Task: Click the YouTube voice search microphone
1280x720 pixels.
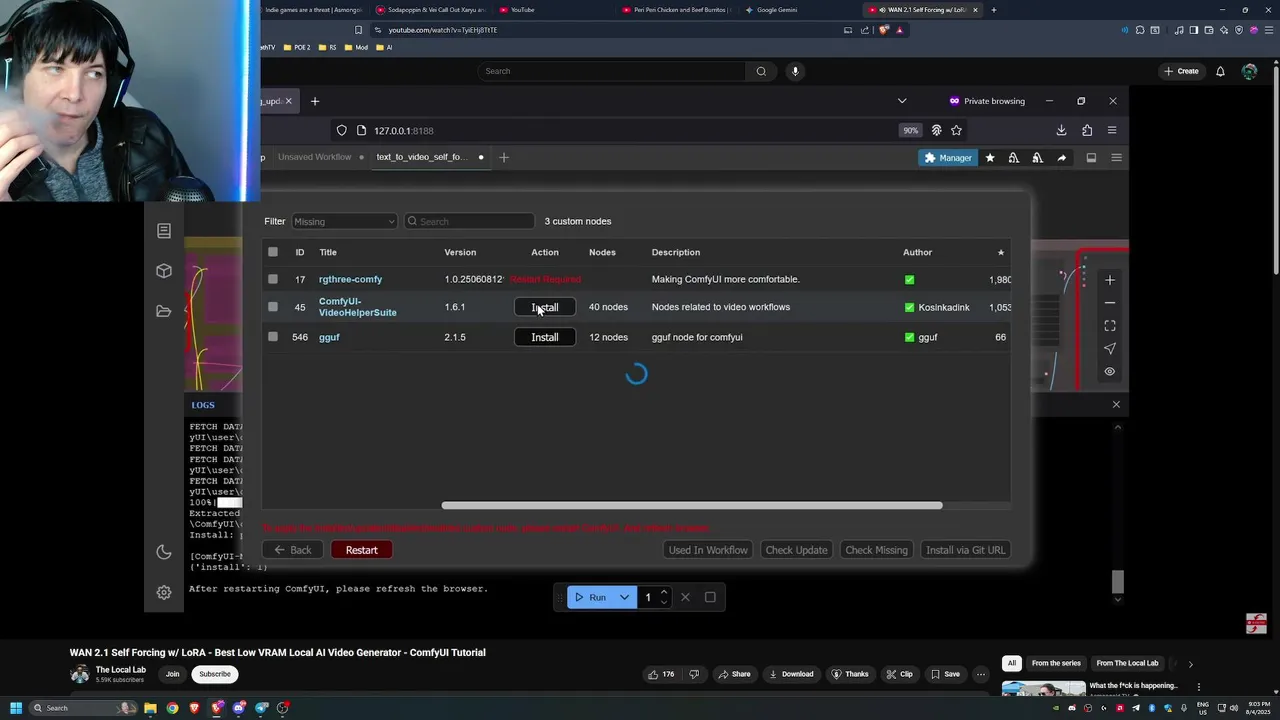Action: (x=795, y=71)
